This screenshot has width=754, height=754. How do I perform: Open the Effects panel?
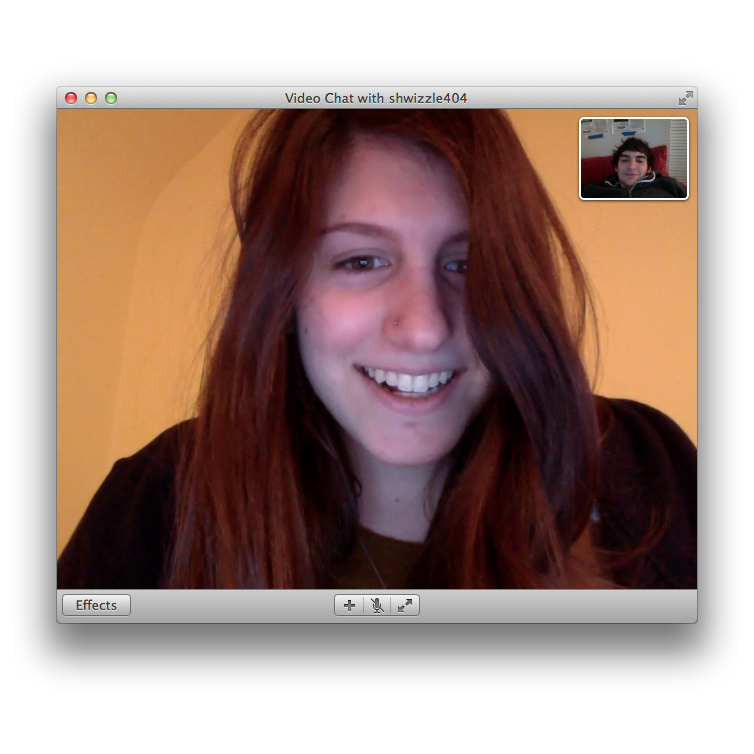click(96, 605)
